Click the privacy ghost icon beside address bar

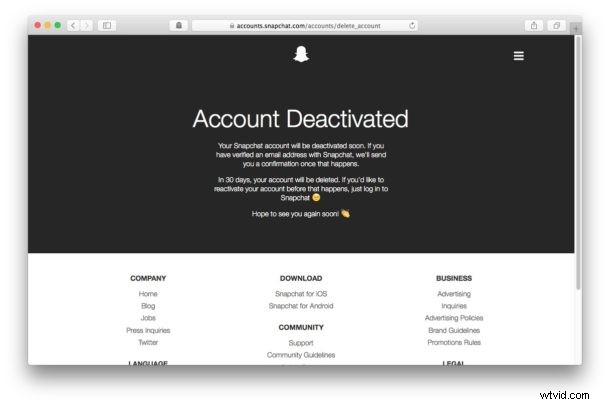coord(179,26)
